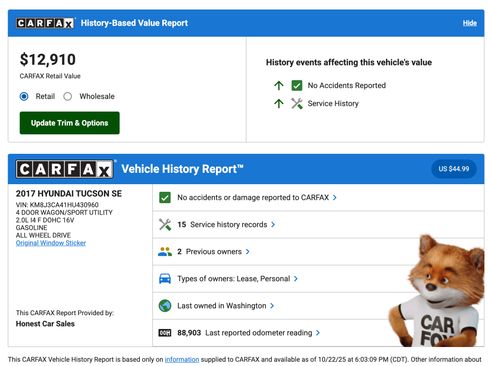Click the odometer icon for last reported reading
The height and width of the screenshot is (366, 488).
[165, 333]
